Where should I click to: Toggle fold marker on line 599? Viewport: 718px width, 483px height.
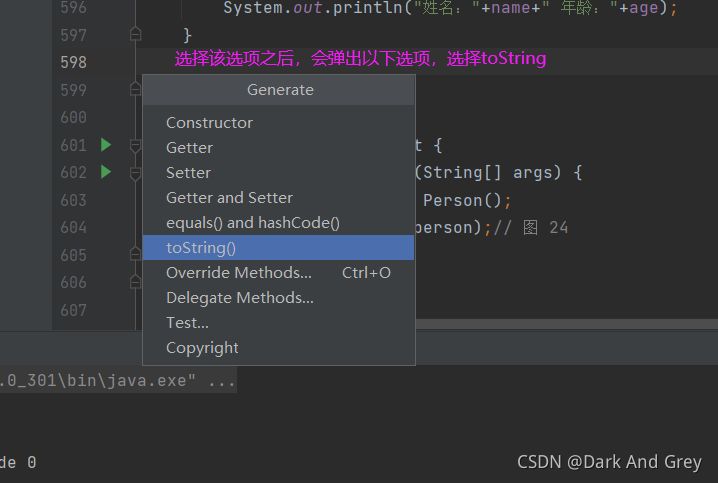pyautogui.click(x=136, y=89)
